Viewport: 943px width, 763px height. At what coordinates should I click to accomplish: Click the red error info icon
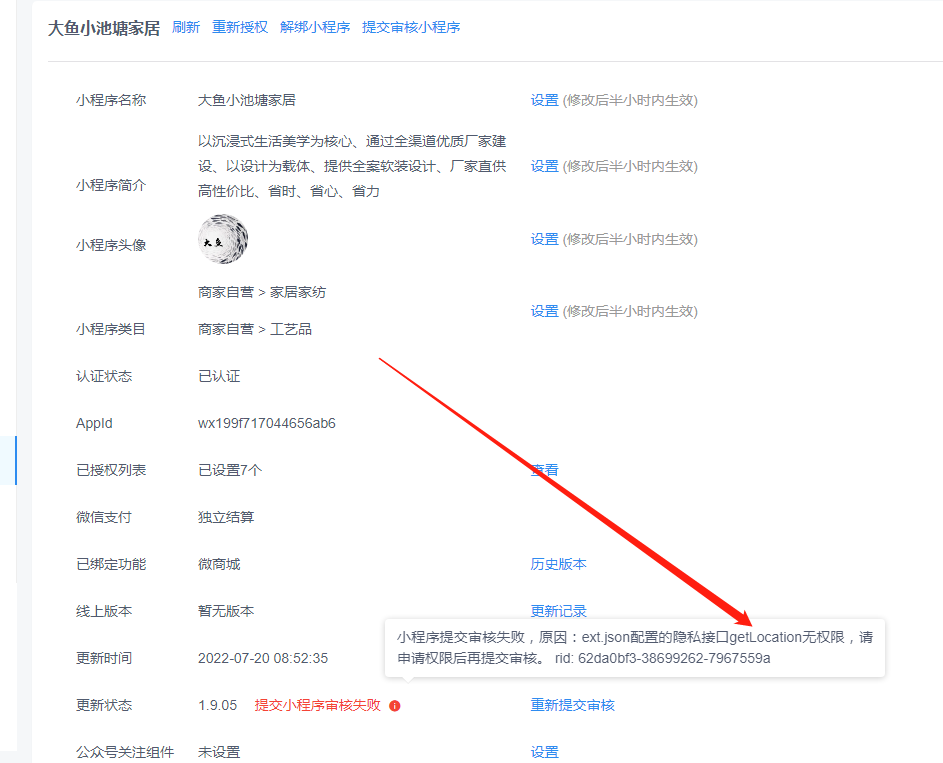click(395, 706)
